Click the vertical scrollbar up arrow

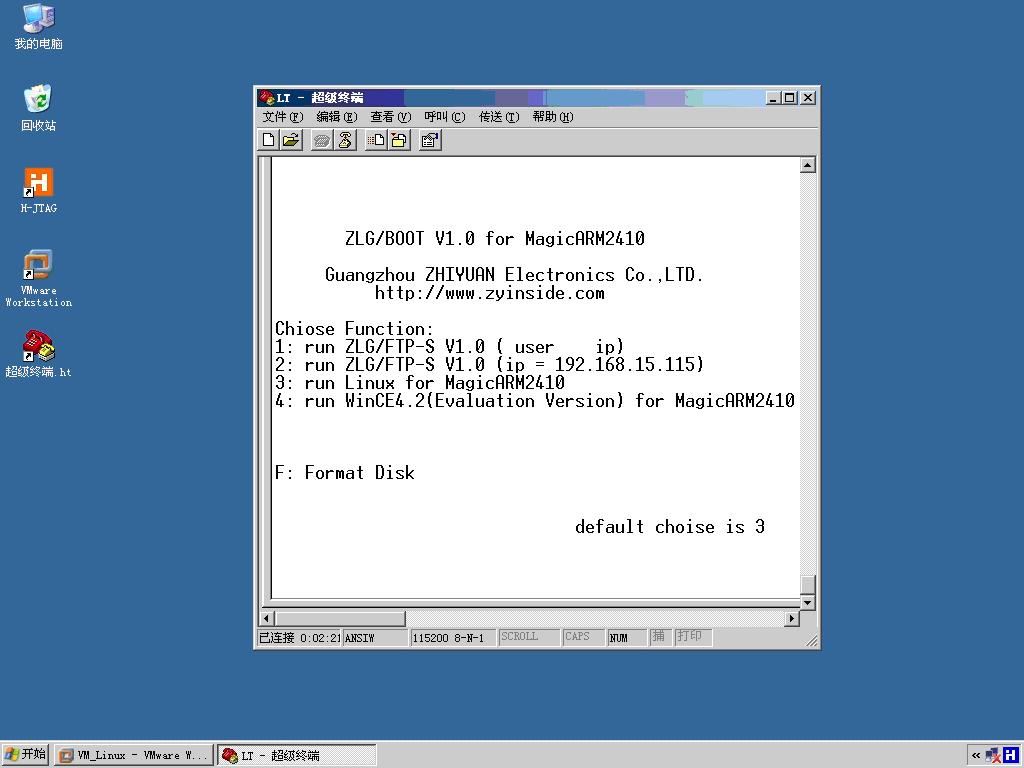click(808, 165)
